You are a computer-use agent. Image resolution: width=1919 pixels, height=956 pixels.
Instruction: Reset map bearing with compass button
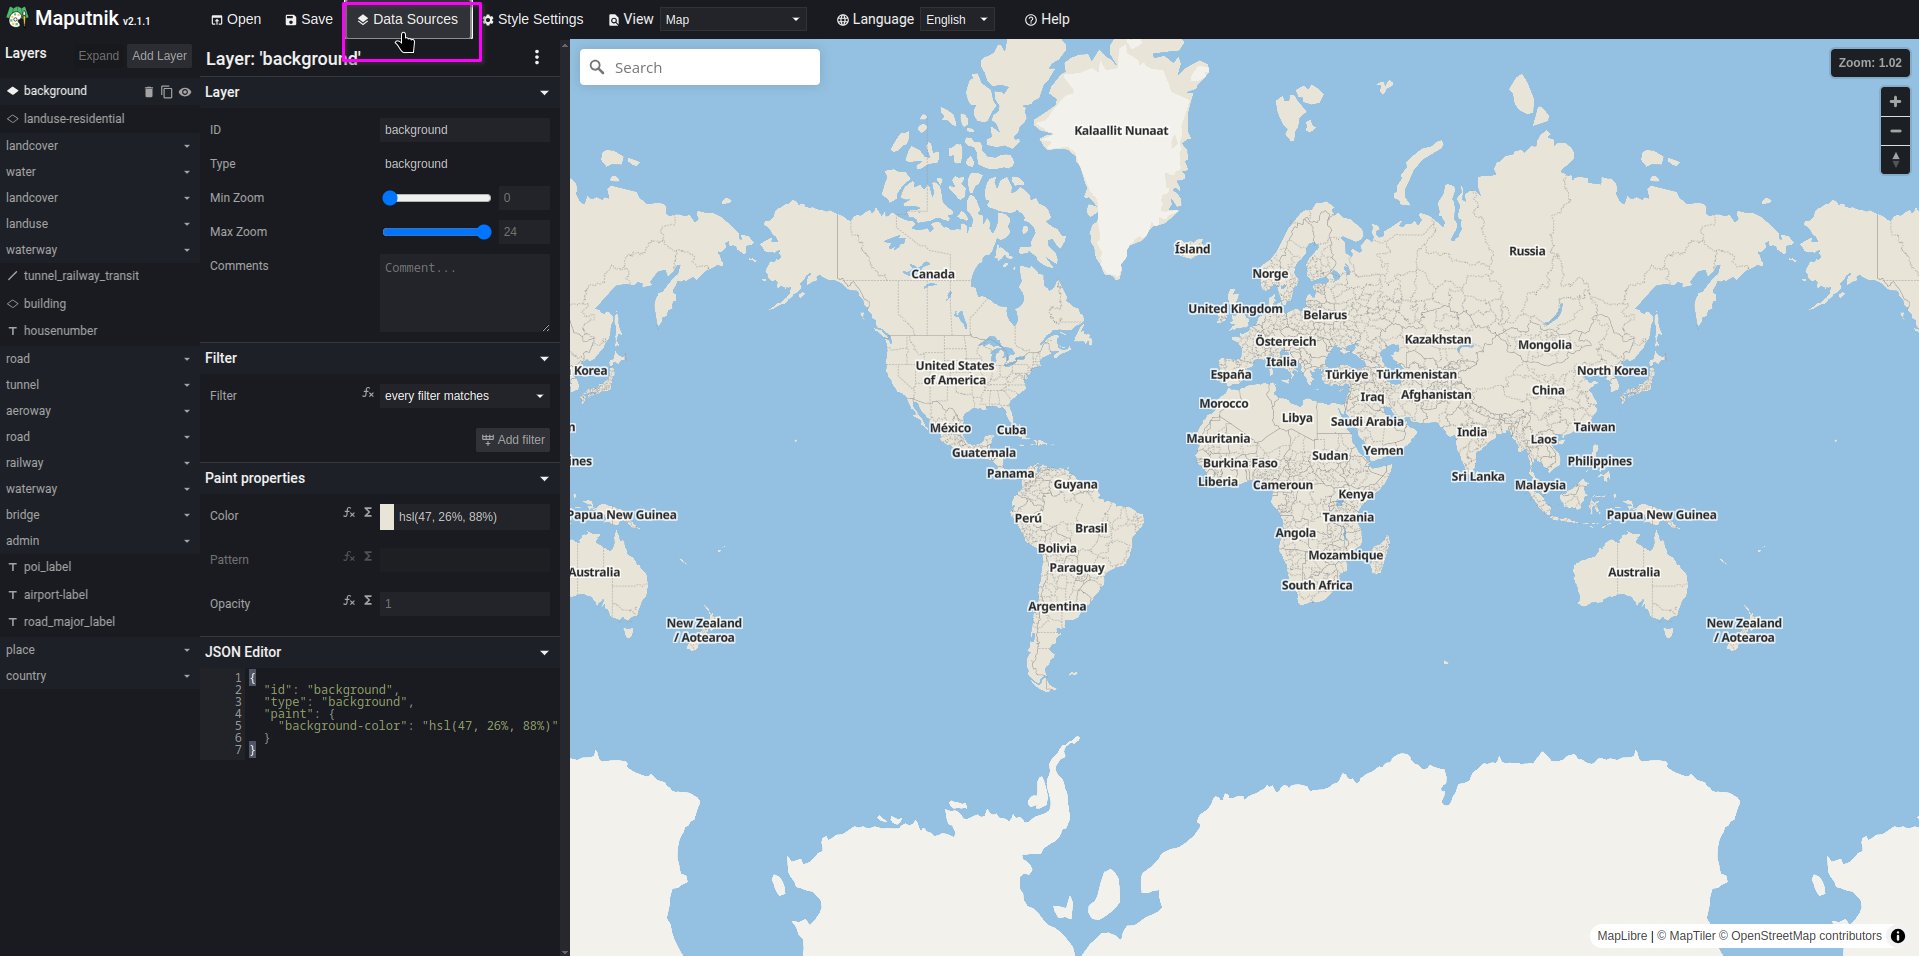click(1895, 160)
